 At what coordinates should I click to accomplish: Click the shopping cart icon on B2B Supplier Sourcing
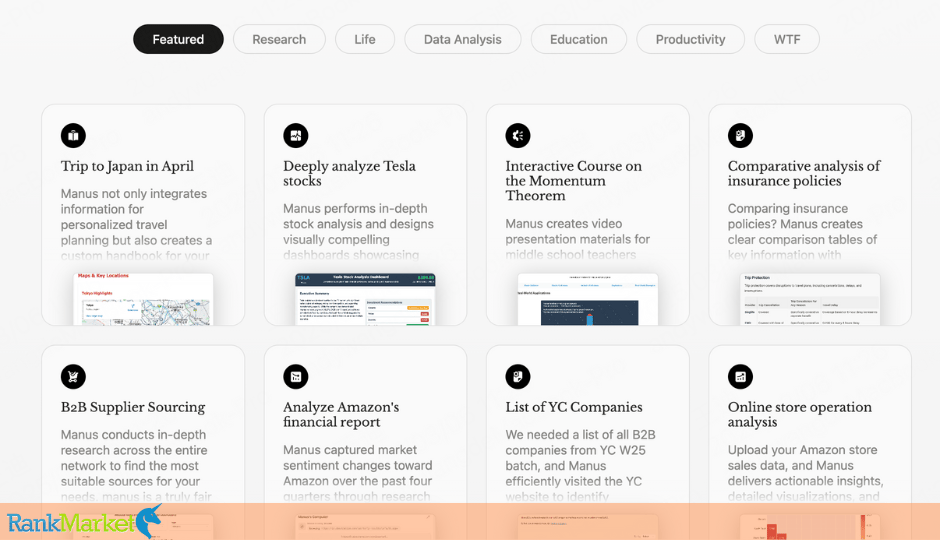click(x=73, y=376)
